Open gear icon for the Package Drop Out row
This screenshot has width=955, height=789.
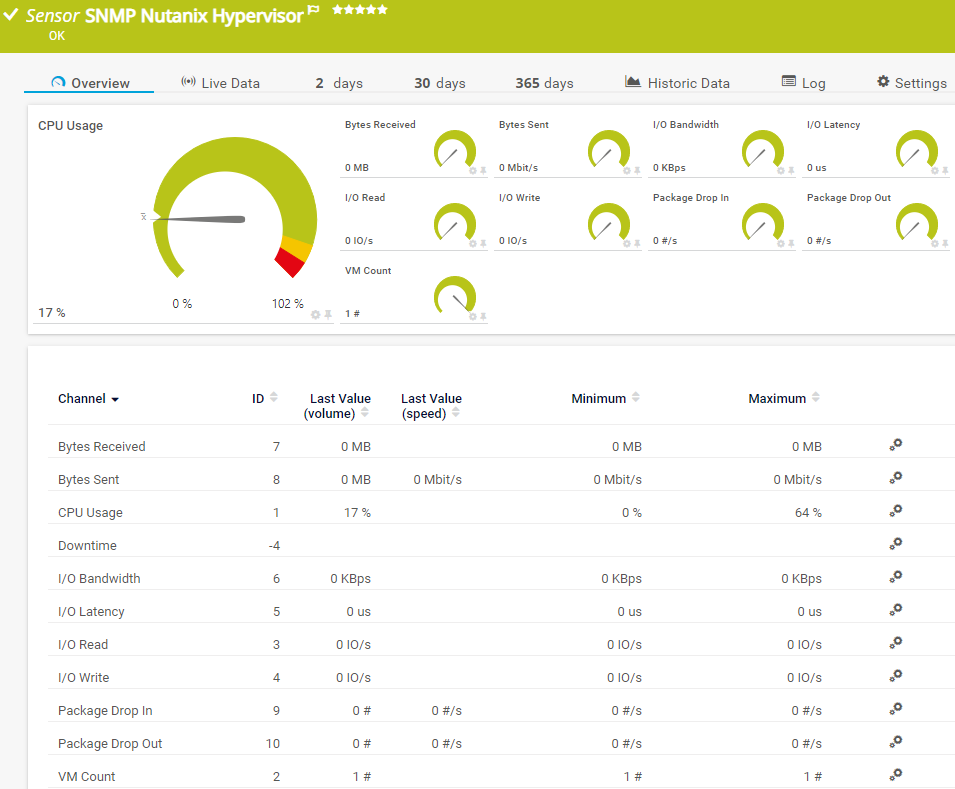click(896, 742)
